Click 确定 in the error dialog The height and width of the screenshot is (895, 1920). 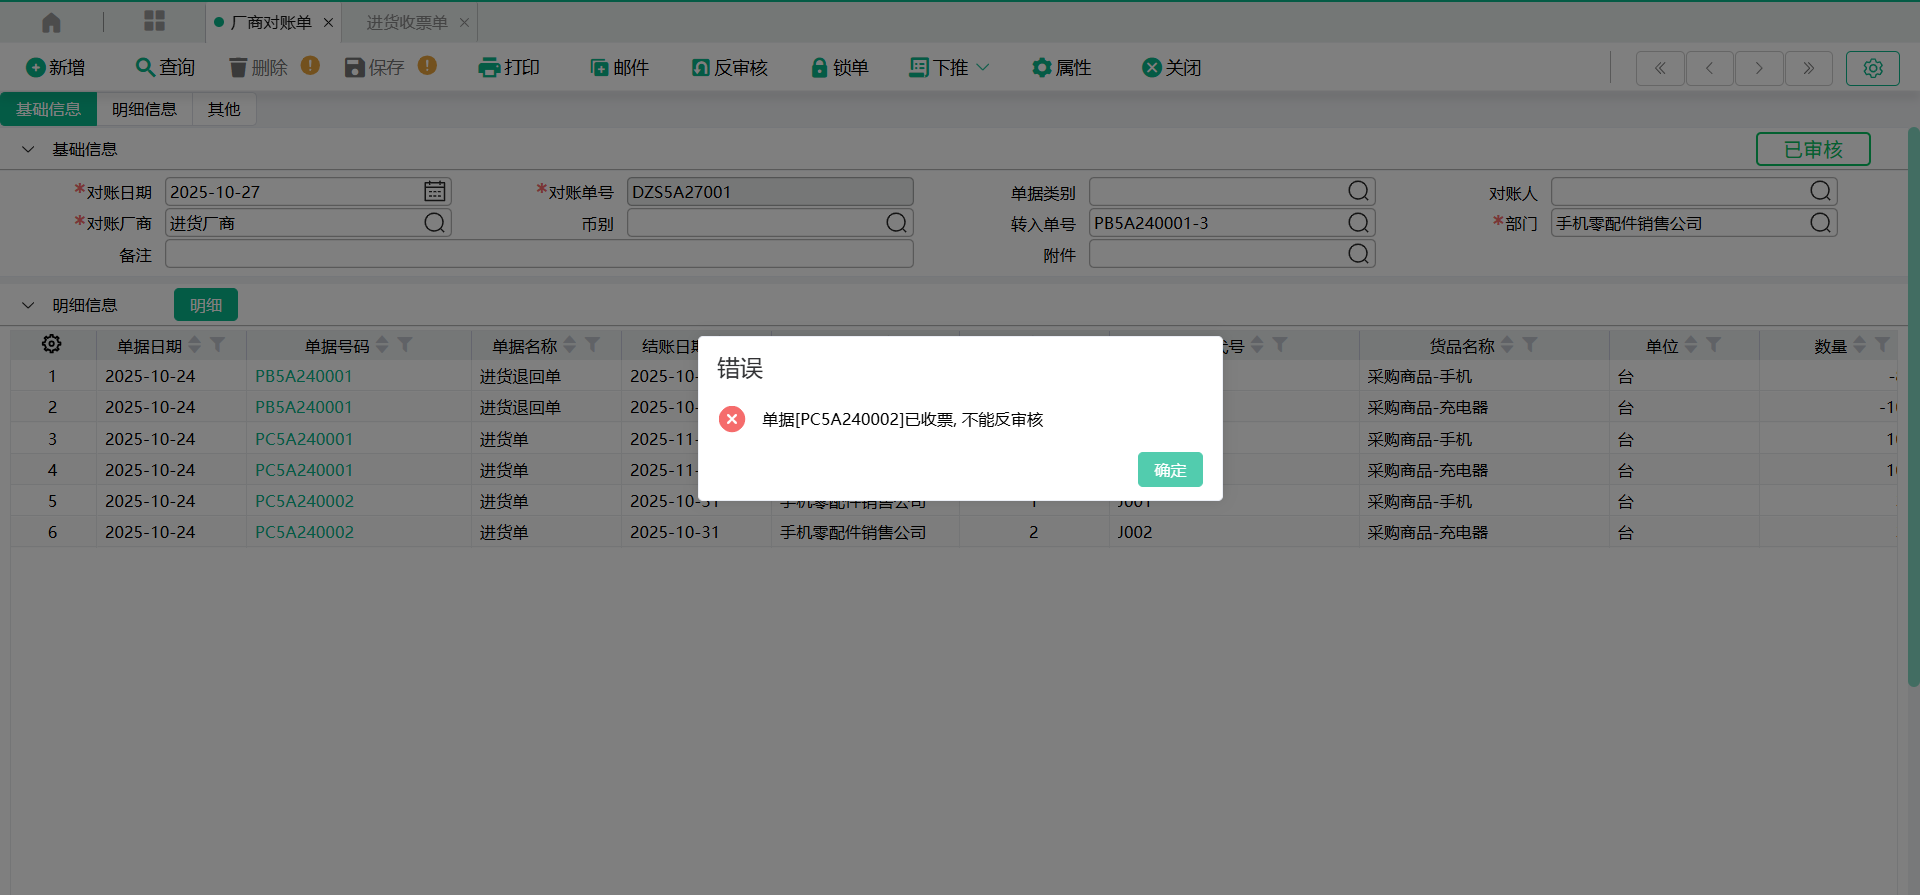(x=1169, y=470)
